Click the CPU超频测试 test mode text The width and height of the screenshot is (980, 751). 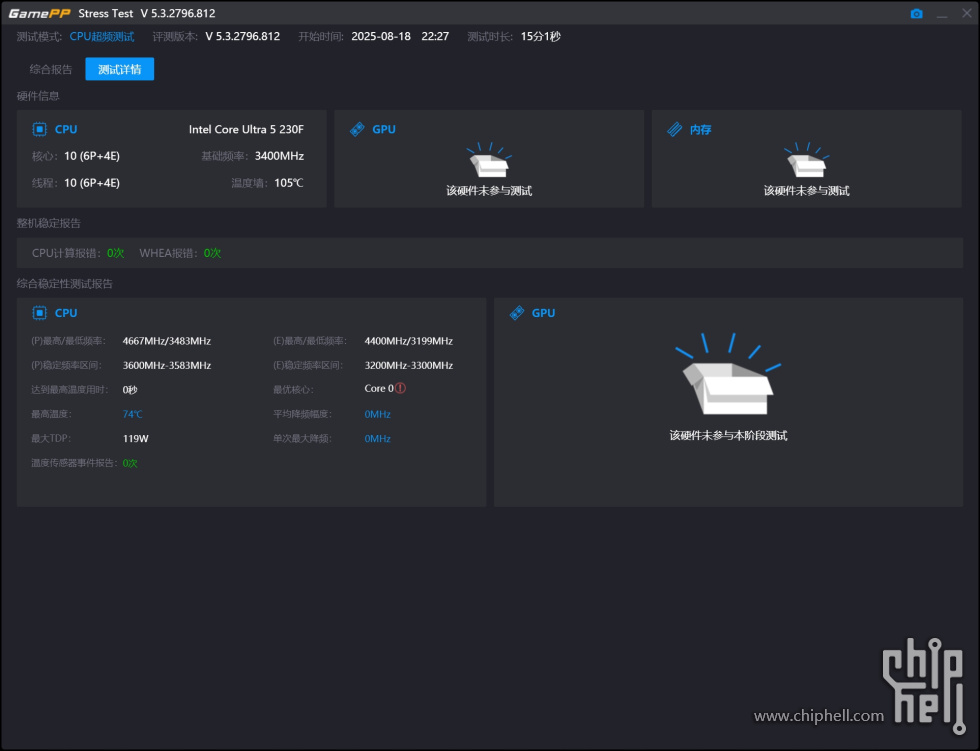point(102,36)
